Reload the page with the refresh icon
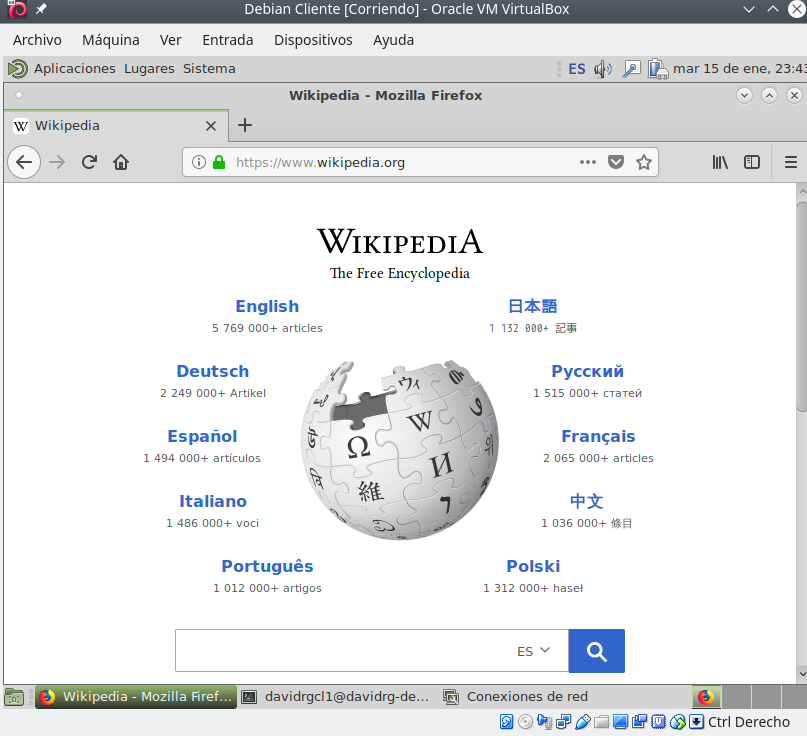 coord(90,162)
